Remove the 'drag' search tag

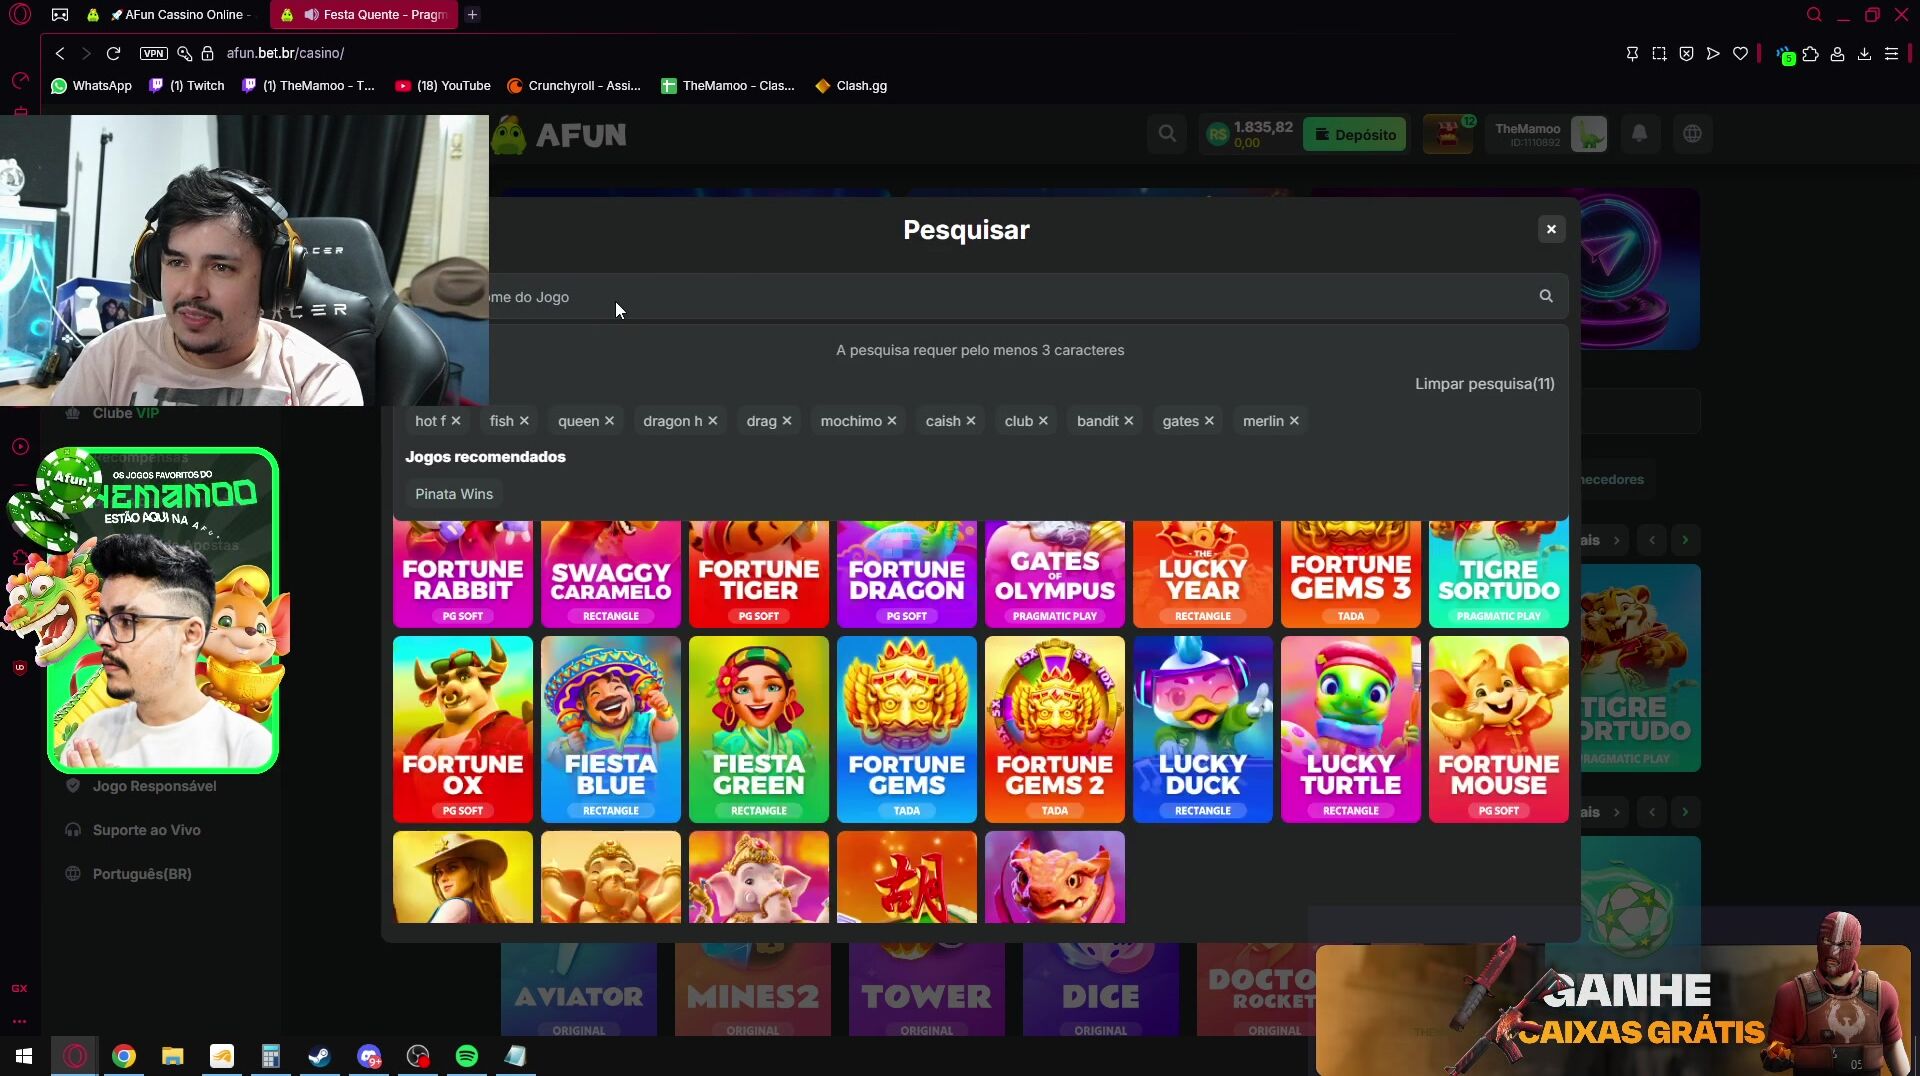[787, 421]
